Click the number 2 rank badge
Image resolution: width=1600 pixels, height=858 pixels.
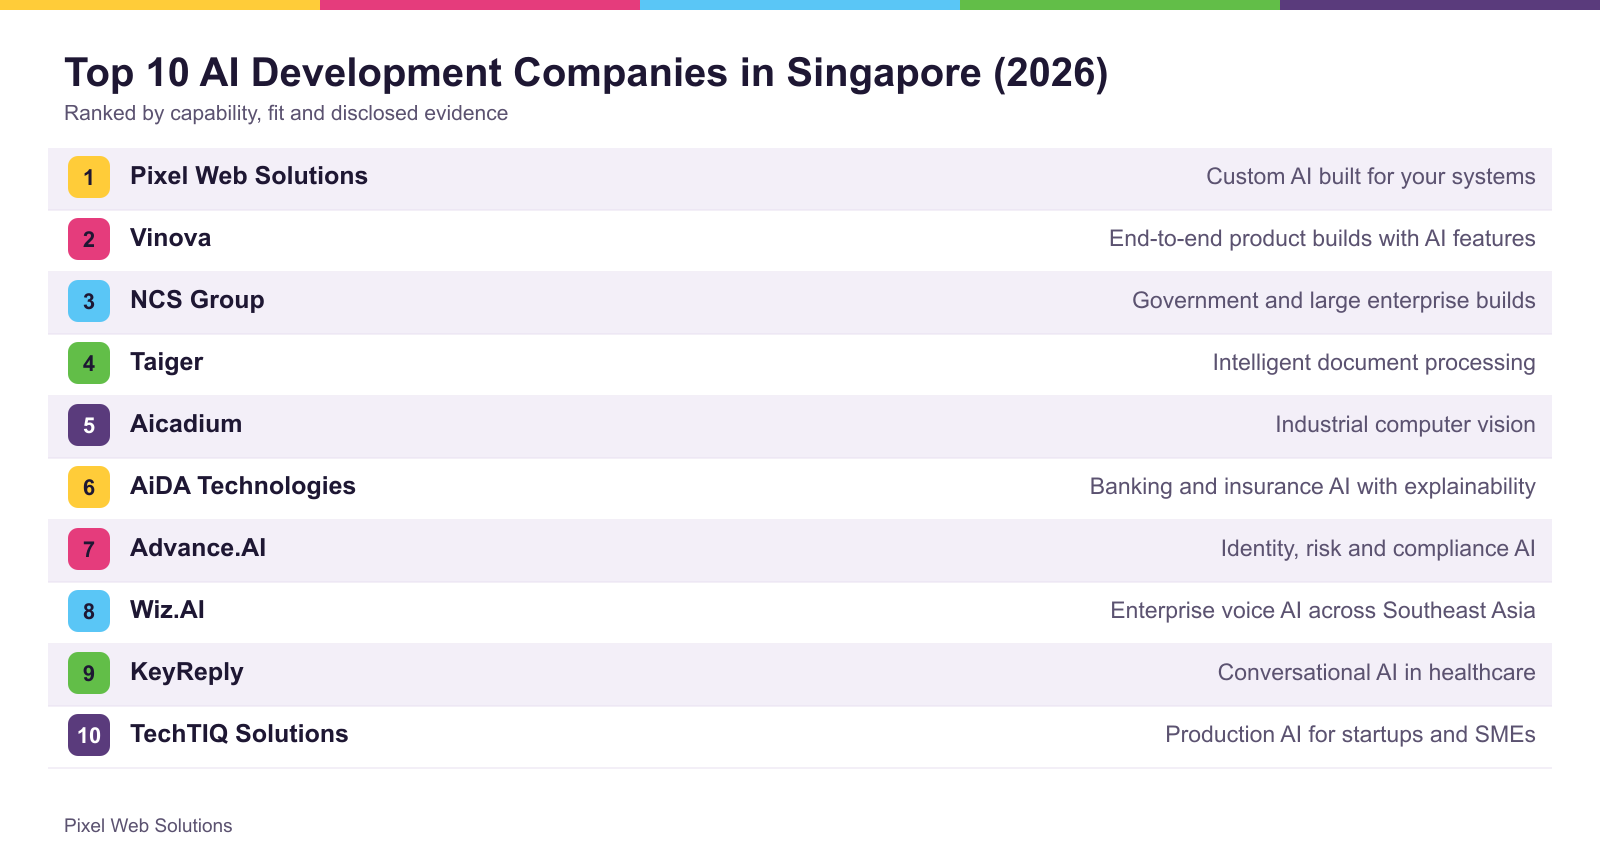pos(89,239)
